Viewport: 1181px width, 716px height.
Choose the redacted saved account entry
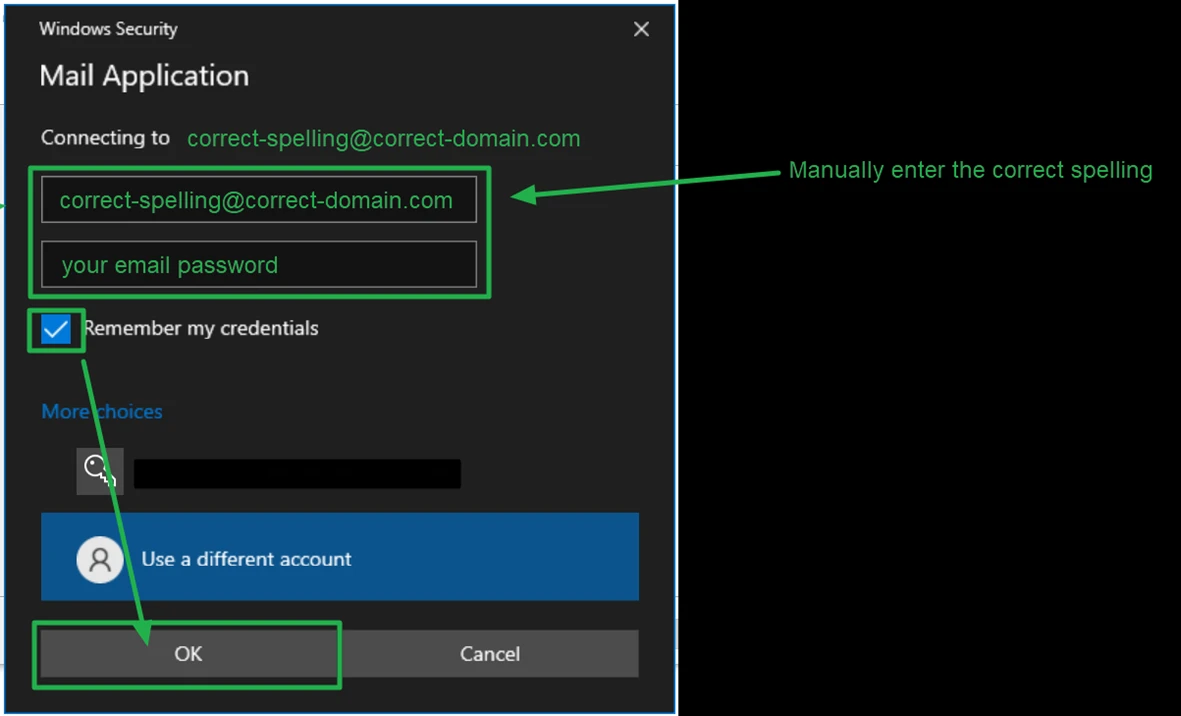click(x=297, y=474)
